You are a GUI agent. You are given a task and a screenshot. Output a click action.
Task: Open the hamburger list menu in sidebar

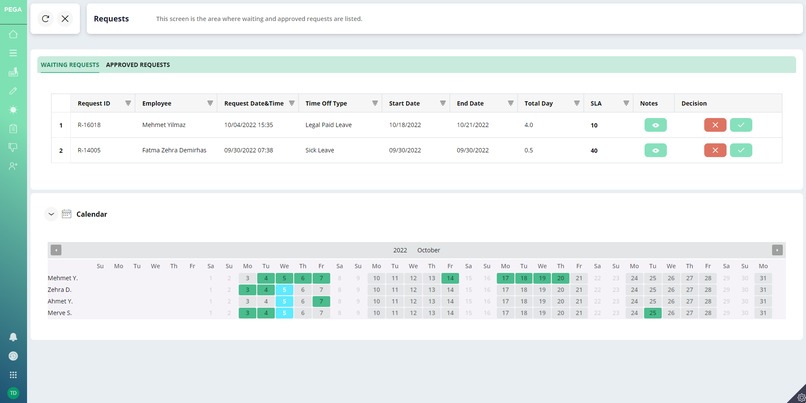(x=13, y=53)
